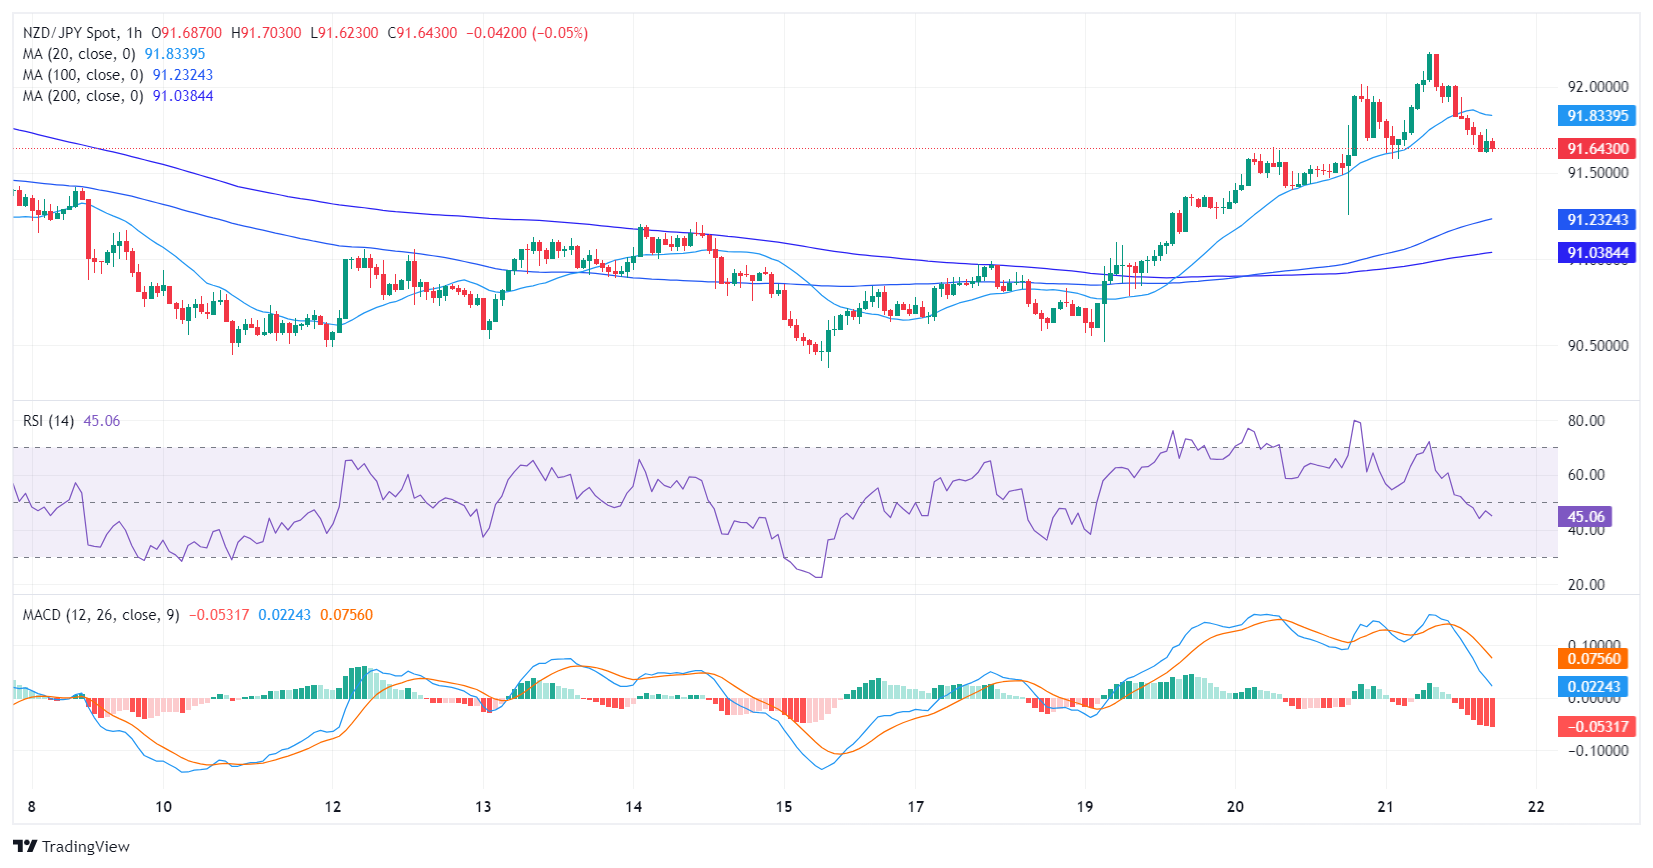The width and height of the screenshot is (1653, 868).
Task: Select the blue MACD tag 0.02243
Action: point(1593,687)
